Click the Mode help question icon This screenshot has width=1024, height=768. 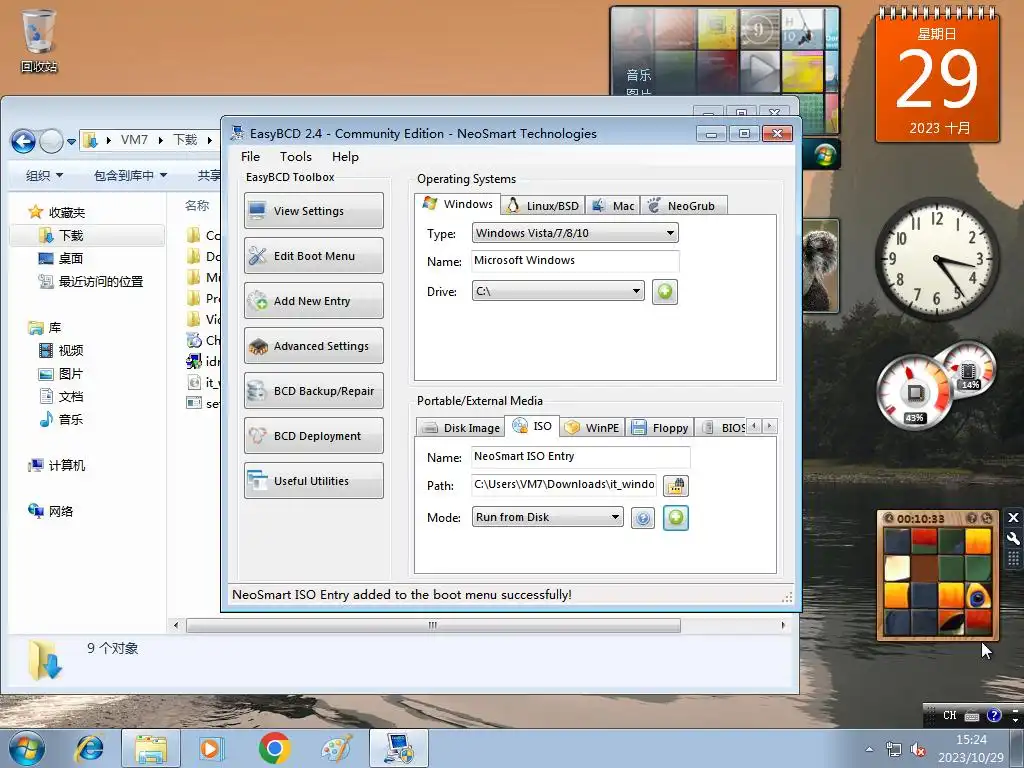pyautogui.click(x=643, y=519)
